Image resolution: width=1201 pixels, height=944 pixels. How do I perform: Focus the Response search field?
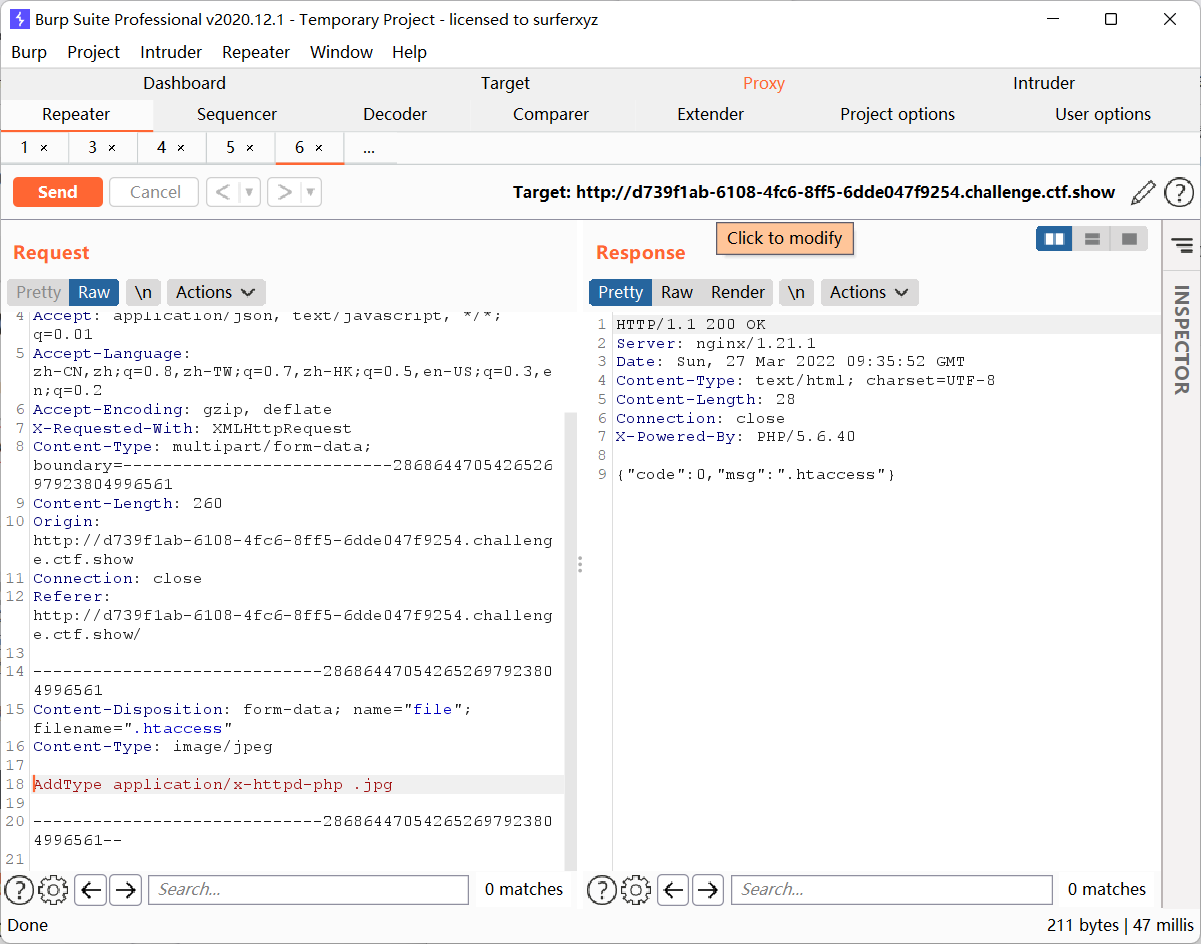coord(891,889)
